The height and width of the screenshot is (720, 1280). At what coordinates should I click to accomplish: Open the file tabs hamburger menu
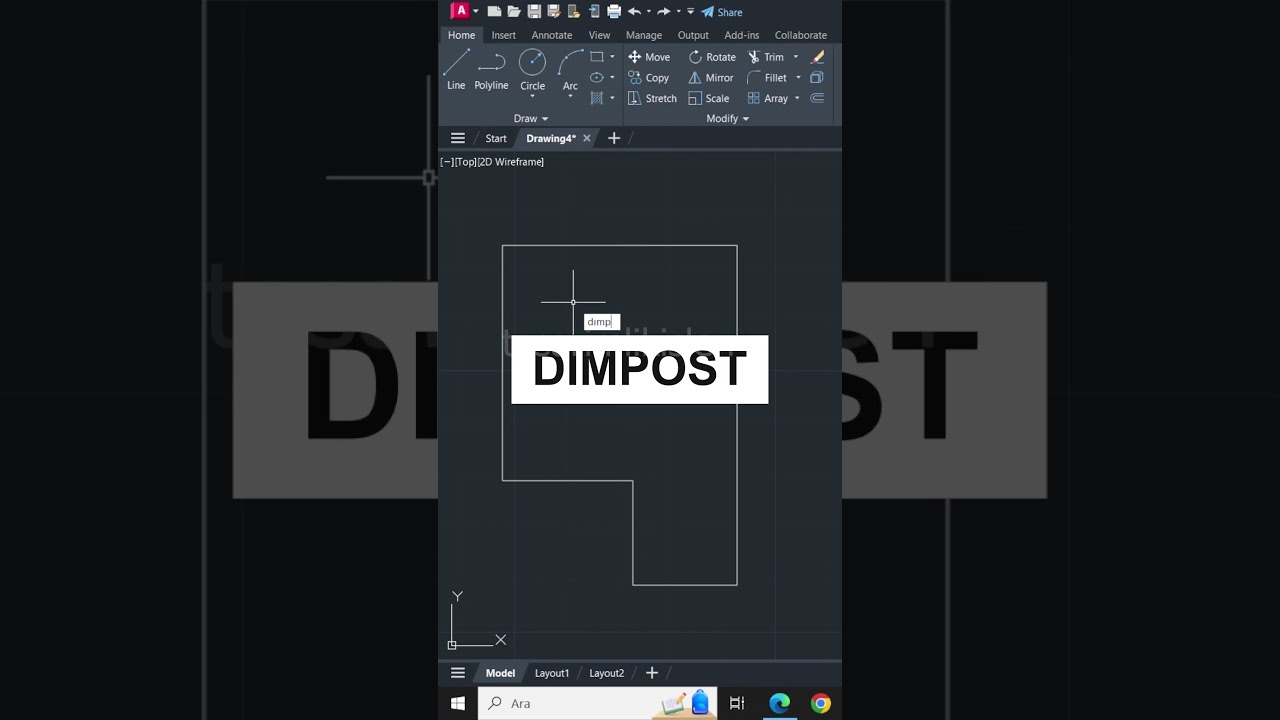pos(458,138)
